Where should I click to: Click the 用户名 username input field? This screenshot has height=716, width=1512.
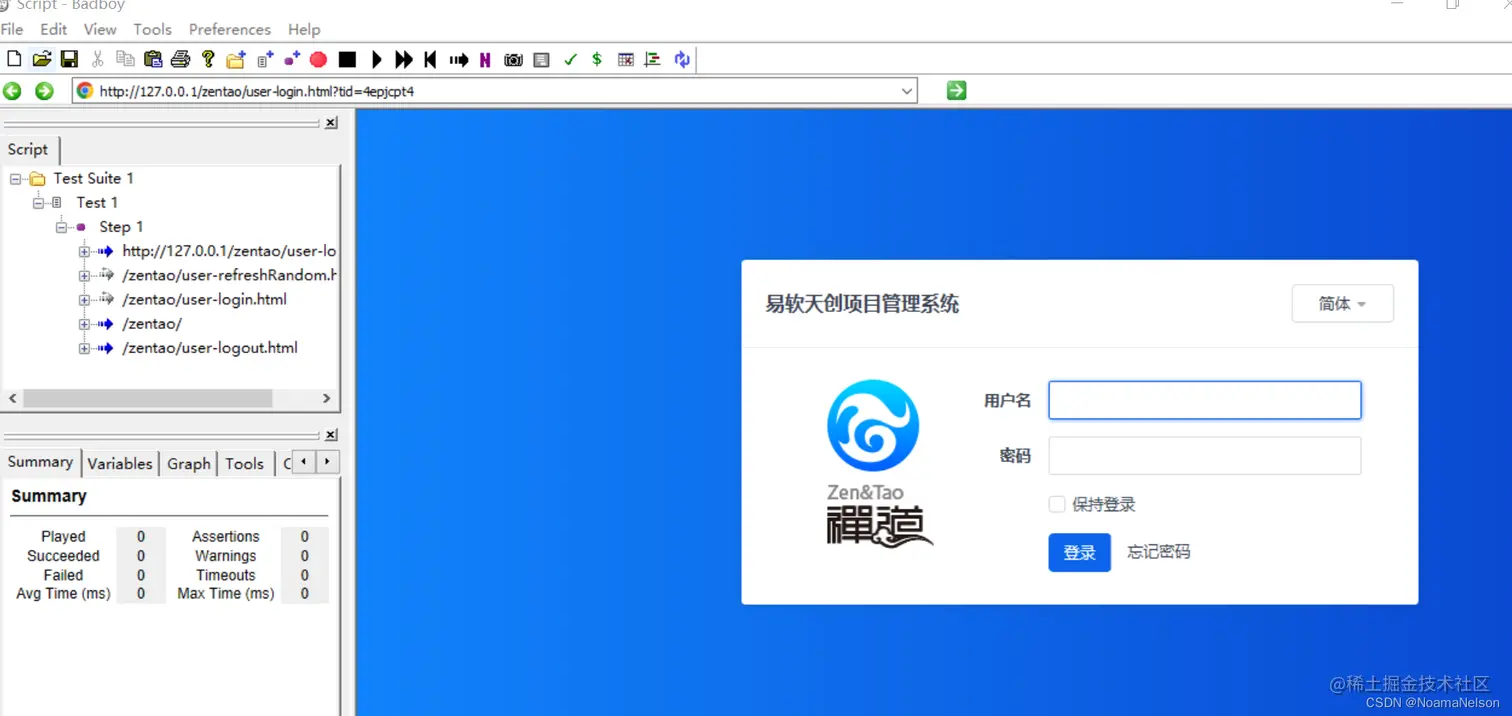click(x=1204, y=399)
